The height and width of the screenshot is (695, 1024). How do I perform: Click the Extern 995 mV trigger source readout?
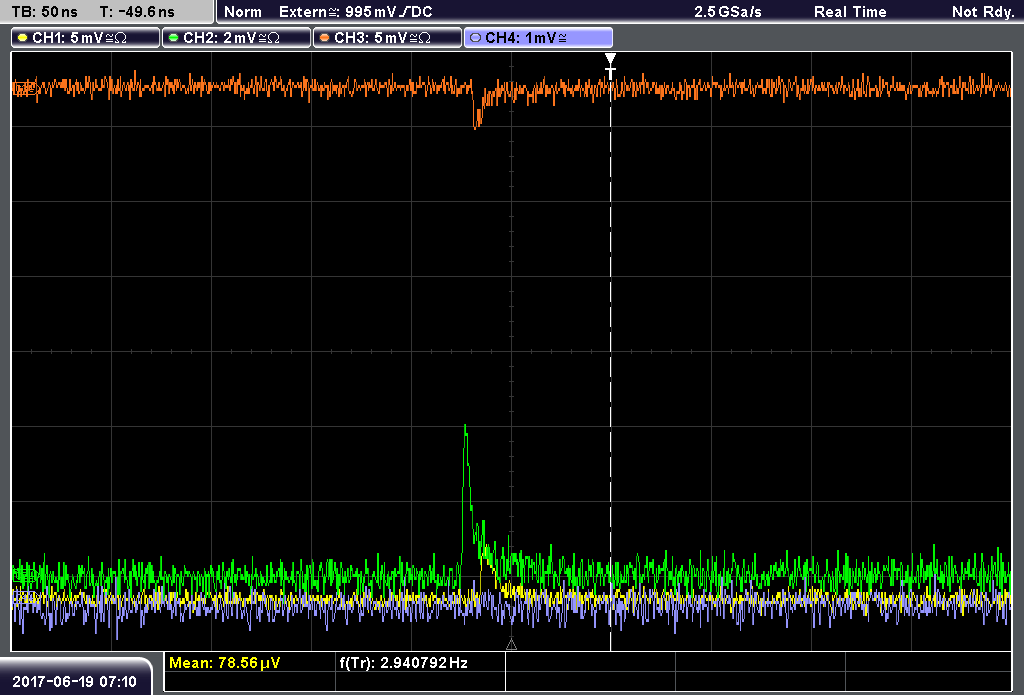[x=356, y=12]
